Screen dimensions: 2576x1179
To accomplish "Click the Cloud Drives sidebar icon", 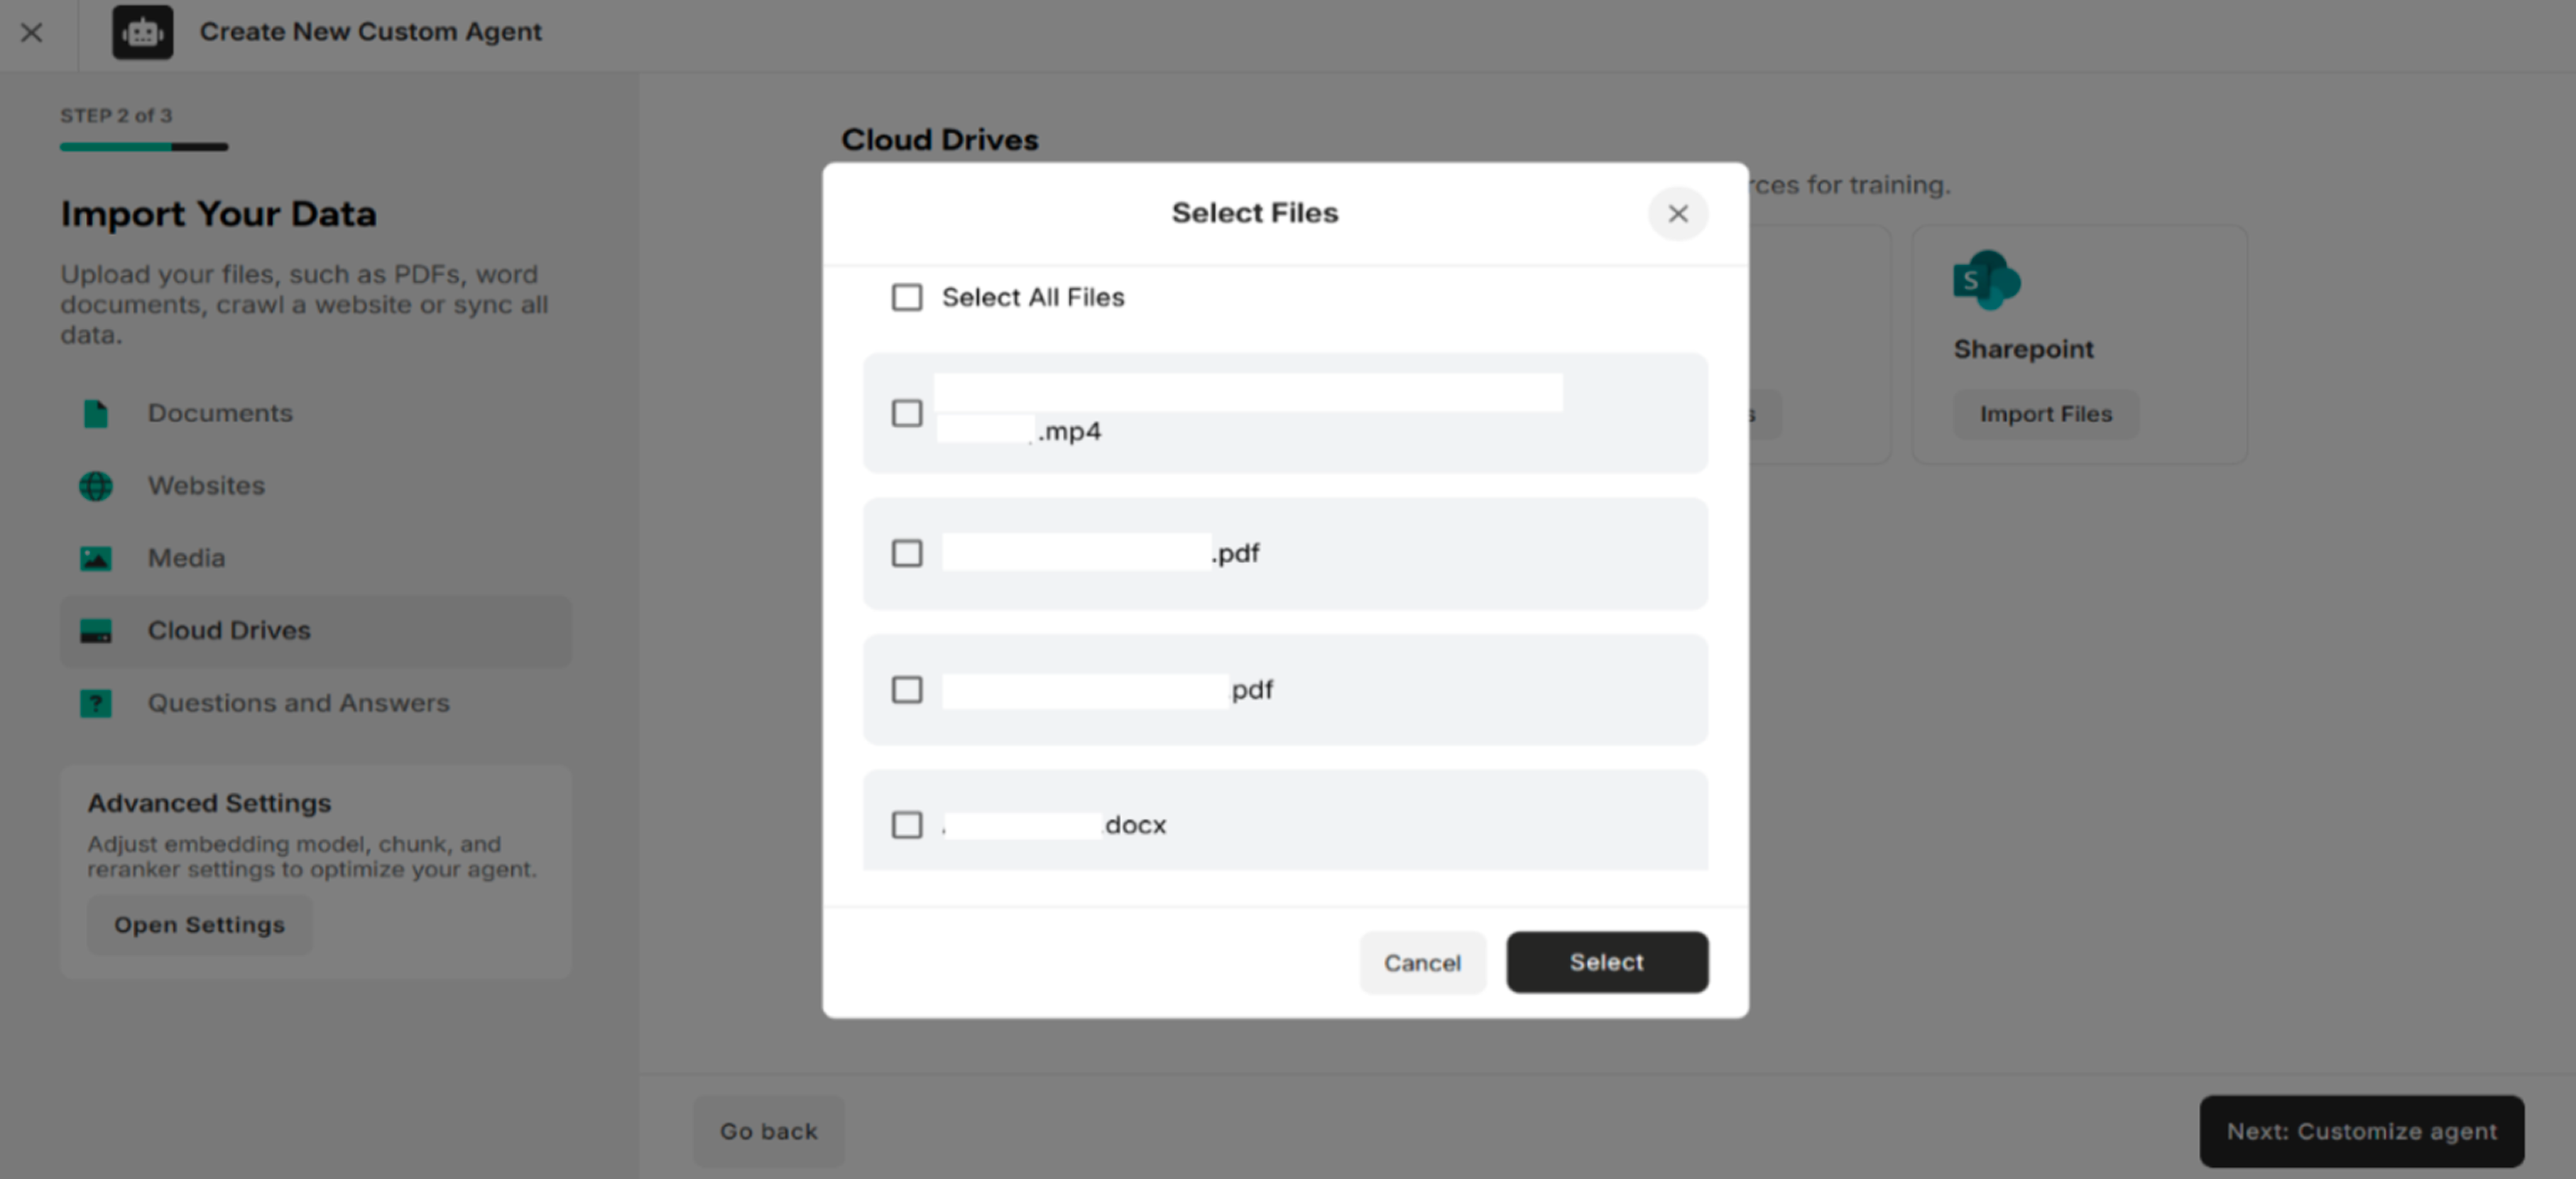I will click(x=95, y=631).
